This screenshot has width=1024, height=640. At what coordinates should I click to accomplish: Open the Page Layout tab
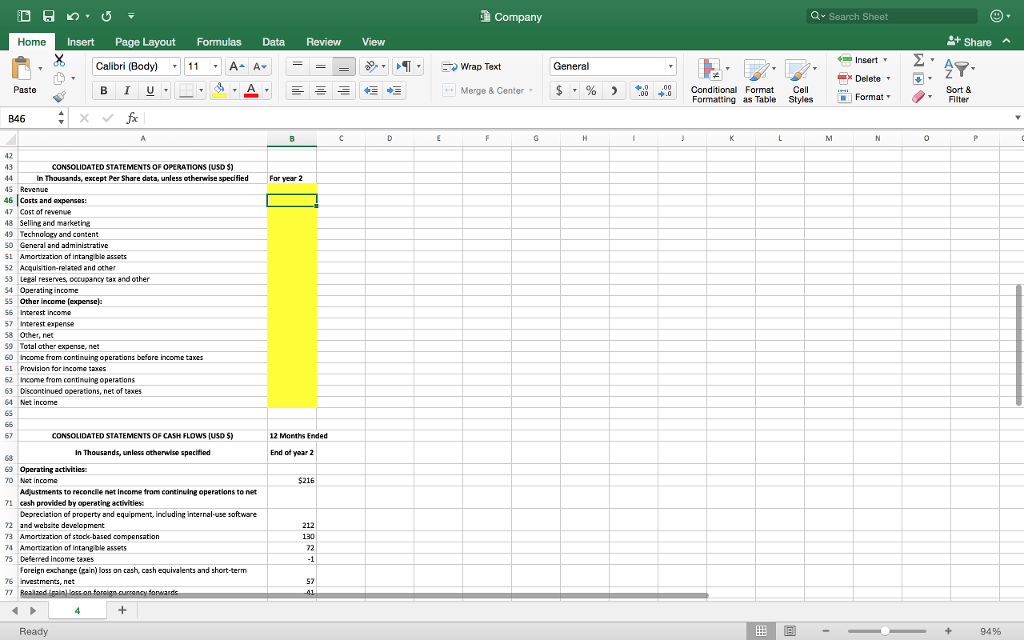[x=145, y=42]
